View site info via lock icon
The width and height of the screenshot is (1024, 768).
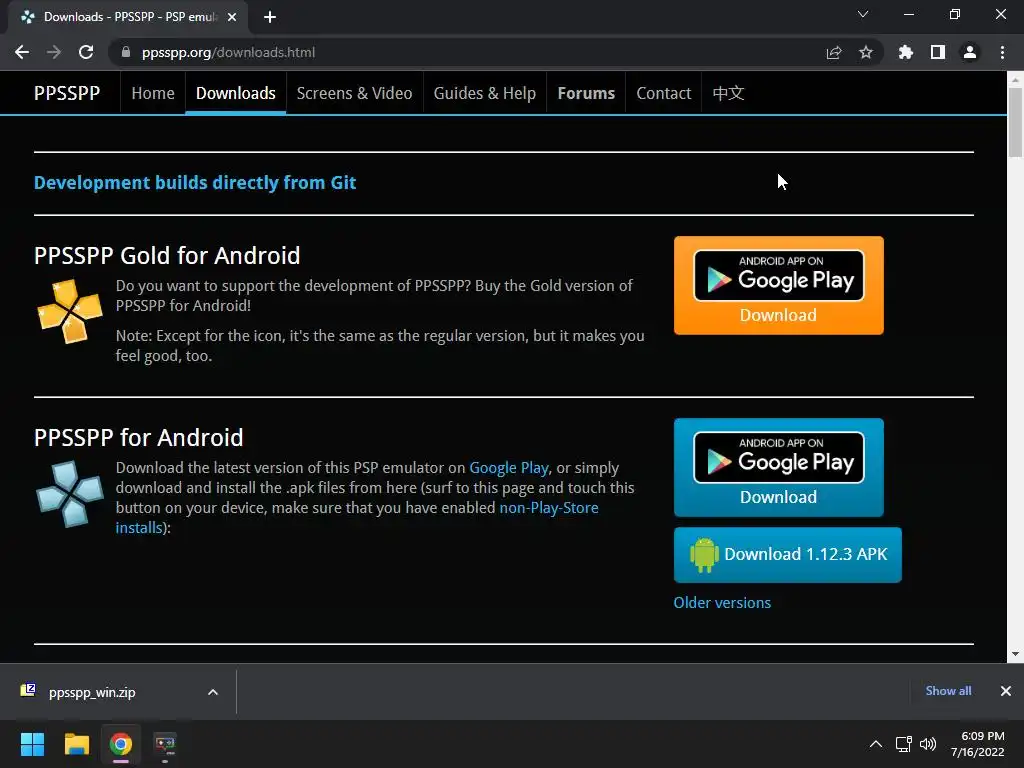[x=126, y=52]
